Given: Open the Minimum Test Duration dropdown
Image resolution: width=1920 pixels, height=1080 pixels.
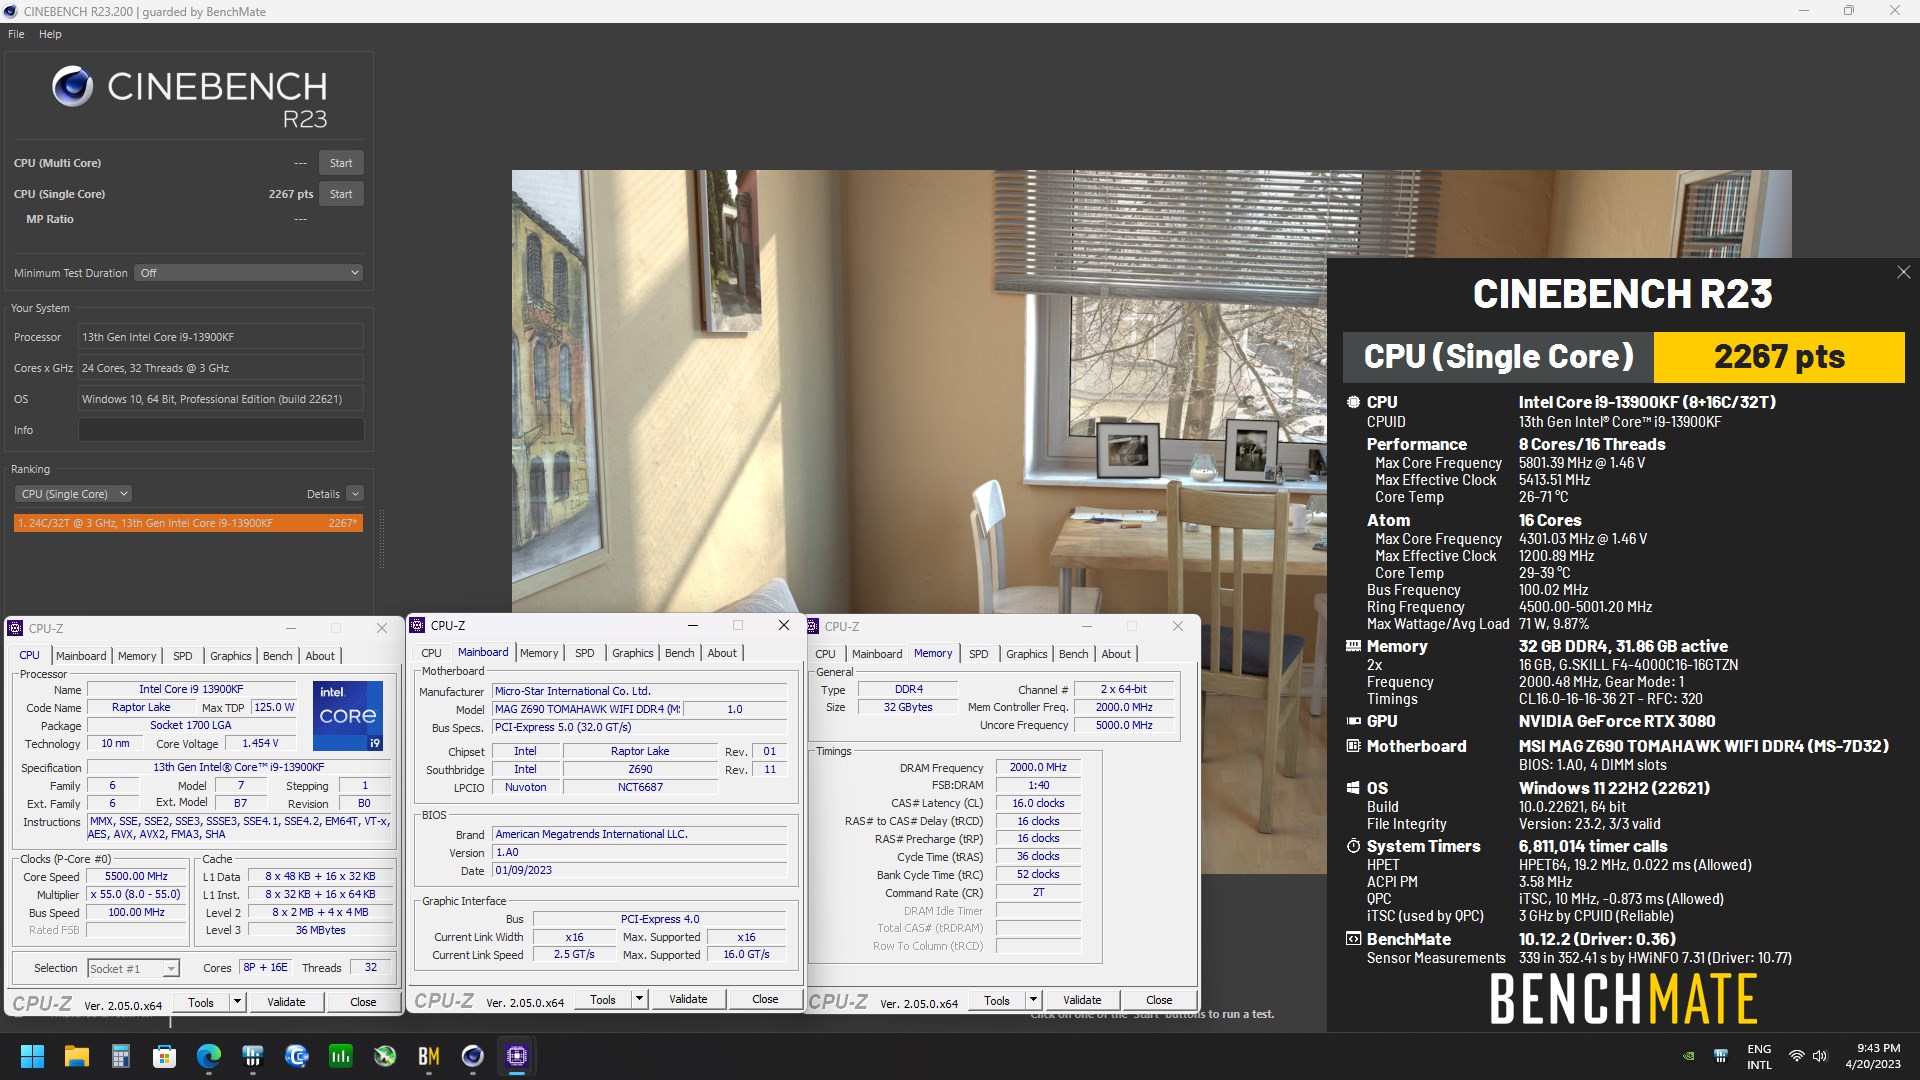Looking at the screenshot, I should pos(248,273).
